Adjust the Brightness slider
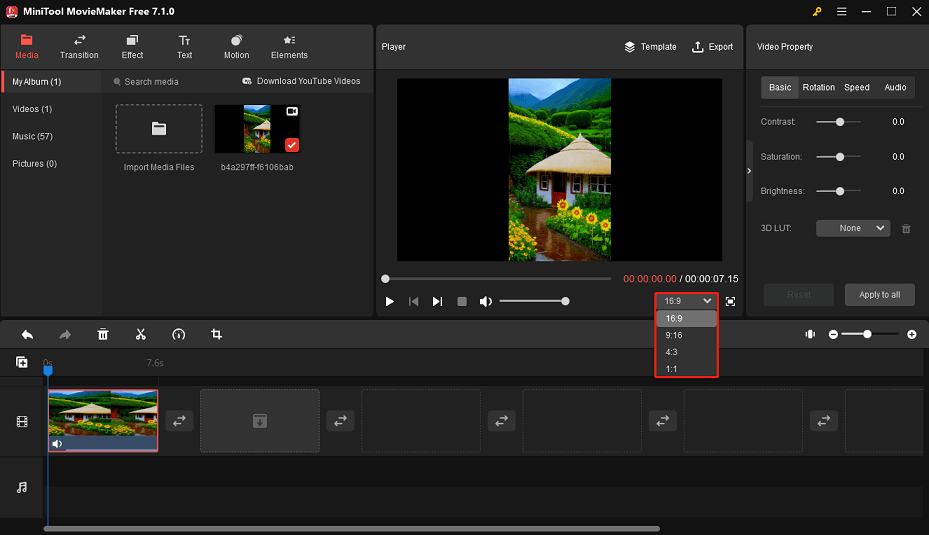Screen dimensions: 929x535 [x=840, y=191]
